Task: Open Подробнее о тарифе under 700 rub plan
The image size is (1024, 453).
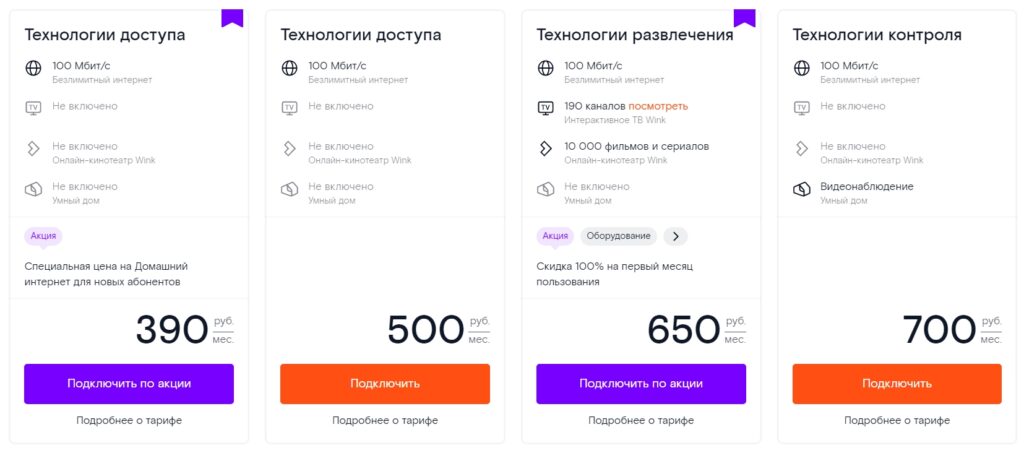Action: click(897, 420)
